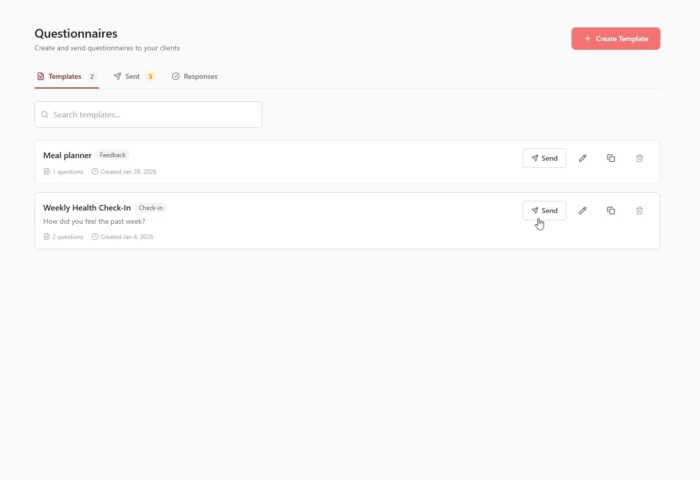Focus the Search templates field
The width and height of the screenshot is (700, 480).
pyautogui.click(x=148, y=115)
